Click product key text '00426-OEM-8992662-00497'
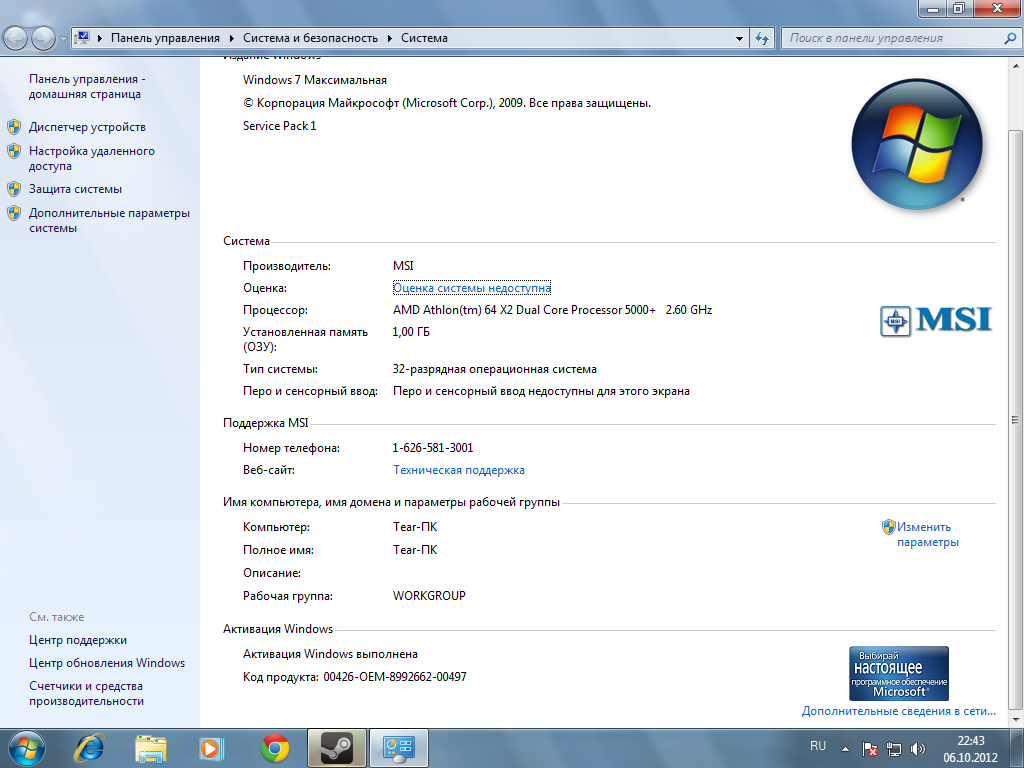The width and height of the screenshot is (1024, 768). click(x=394, y=677)
